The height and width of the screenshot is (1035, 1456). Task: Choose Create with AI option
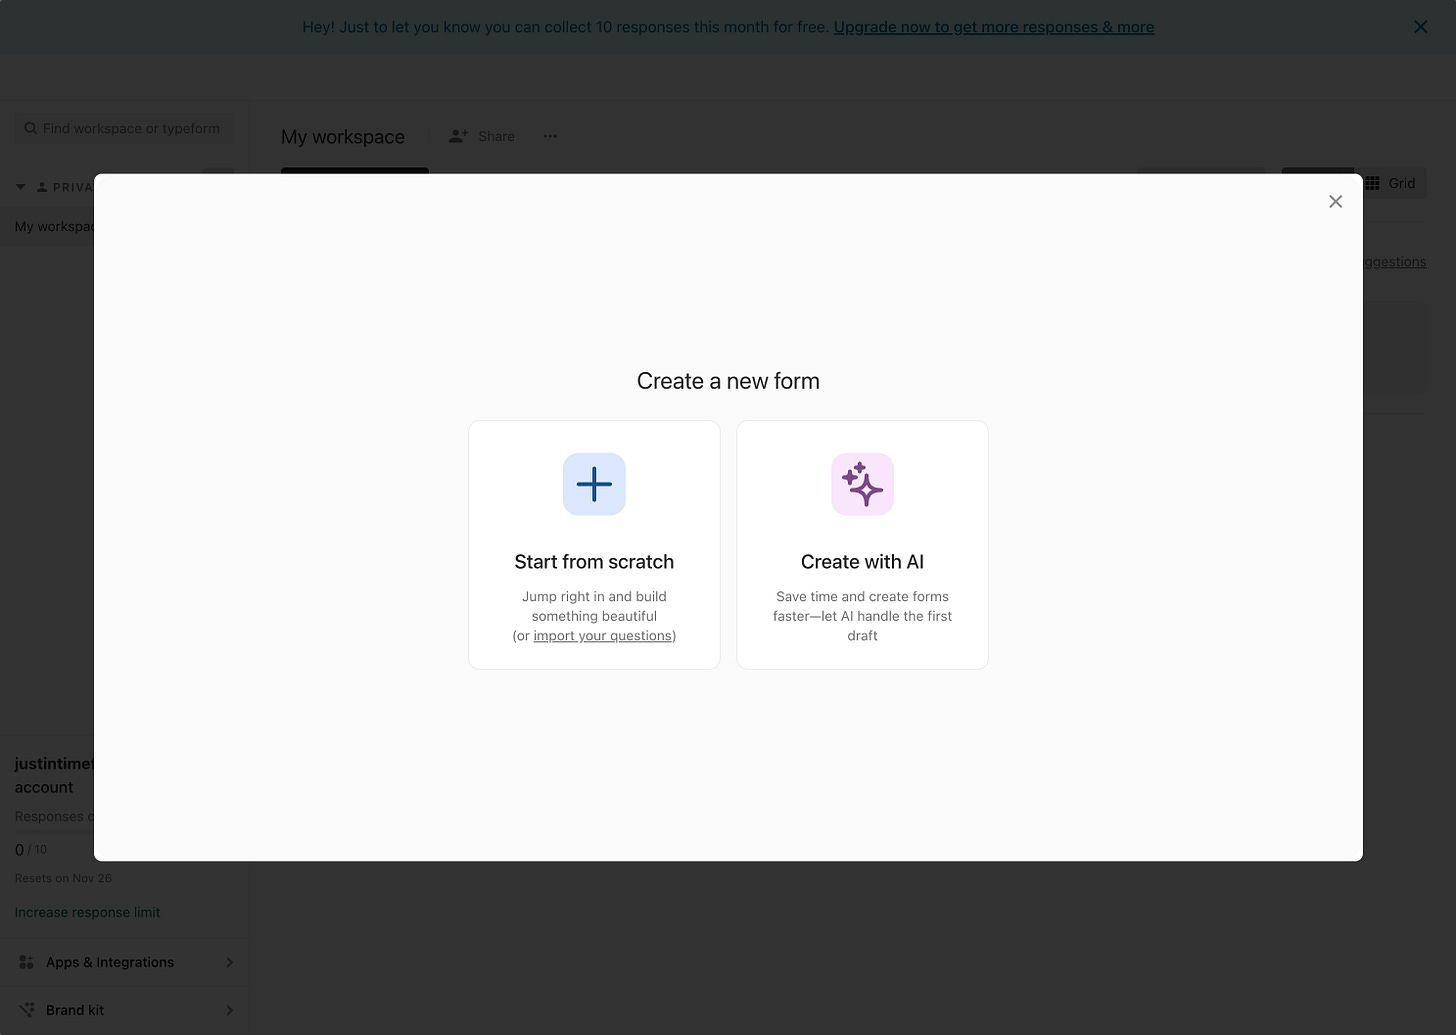tap(862, 545)
